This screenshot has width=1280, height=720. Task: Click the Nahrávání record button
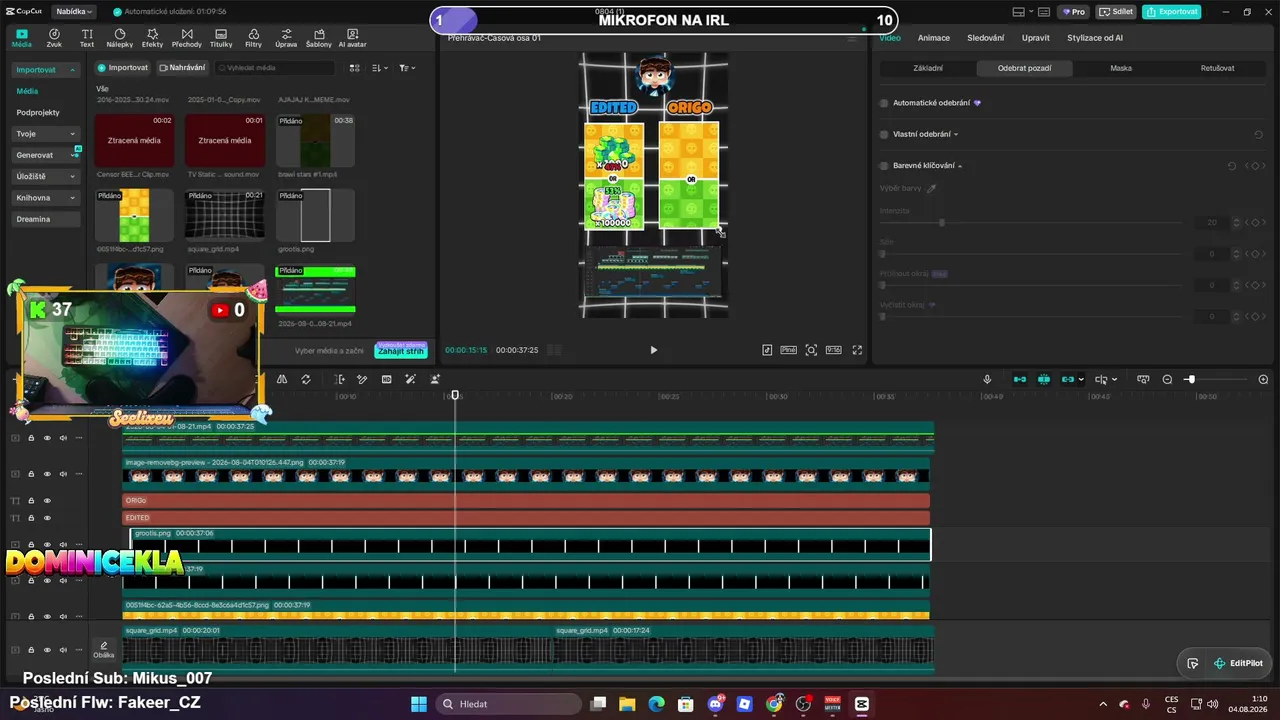point(182,68)
